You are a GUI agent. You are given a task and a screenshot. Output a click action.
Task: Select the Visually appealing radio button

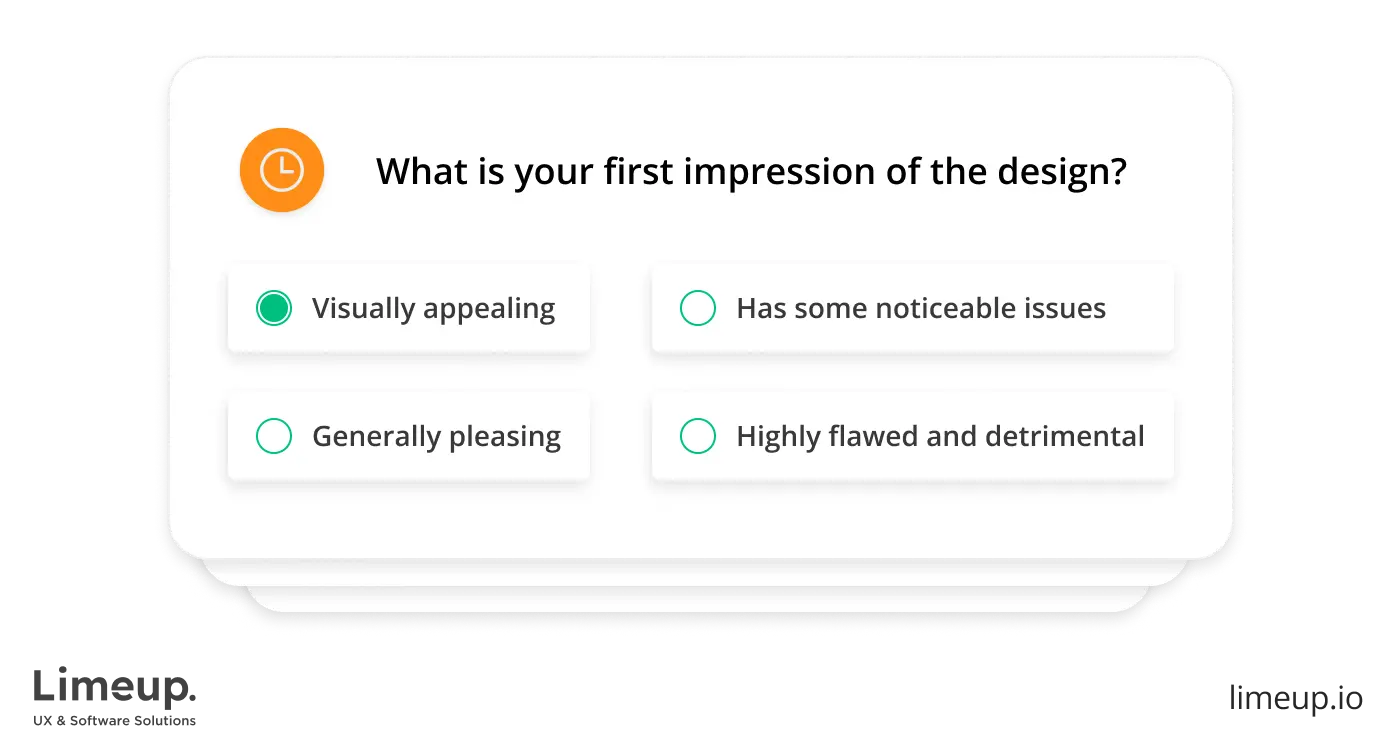click(x=274, y=308)
